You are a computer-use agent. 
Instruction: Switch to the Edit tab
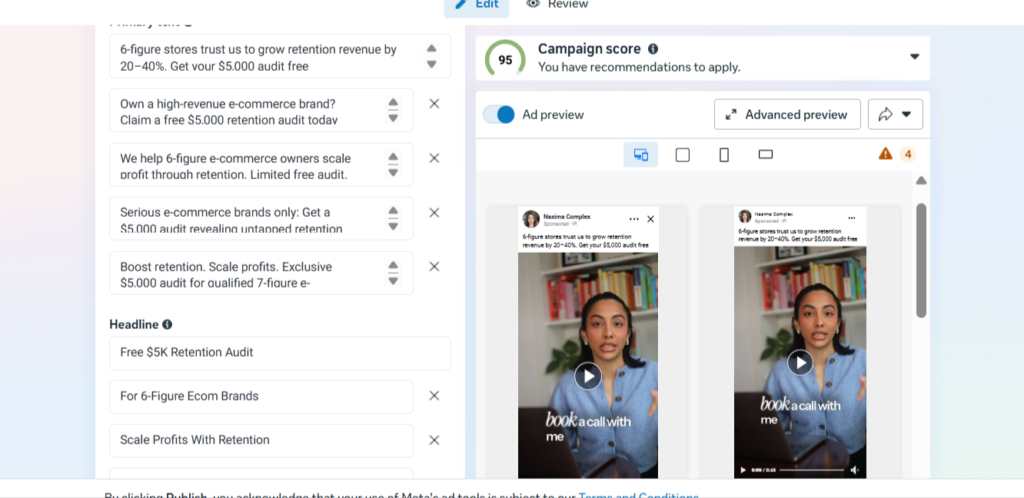[477, 4]
